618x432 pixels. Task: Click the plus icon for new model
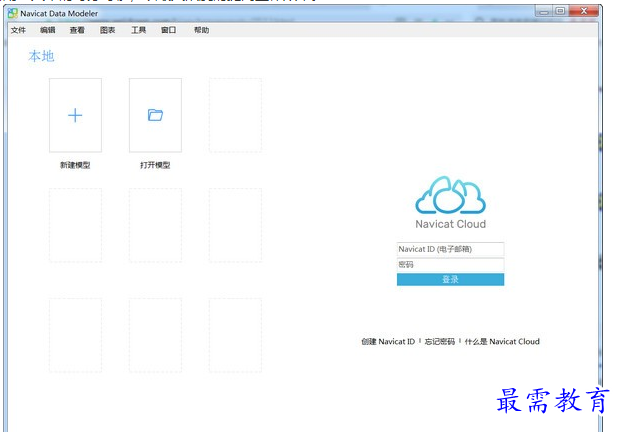(75, 115)
